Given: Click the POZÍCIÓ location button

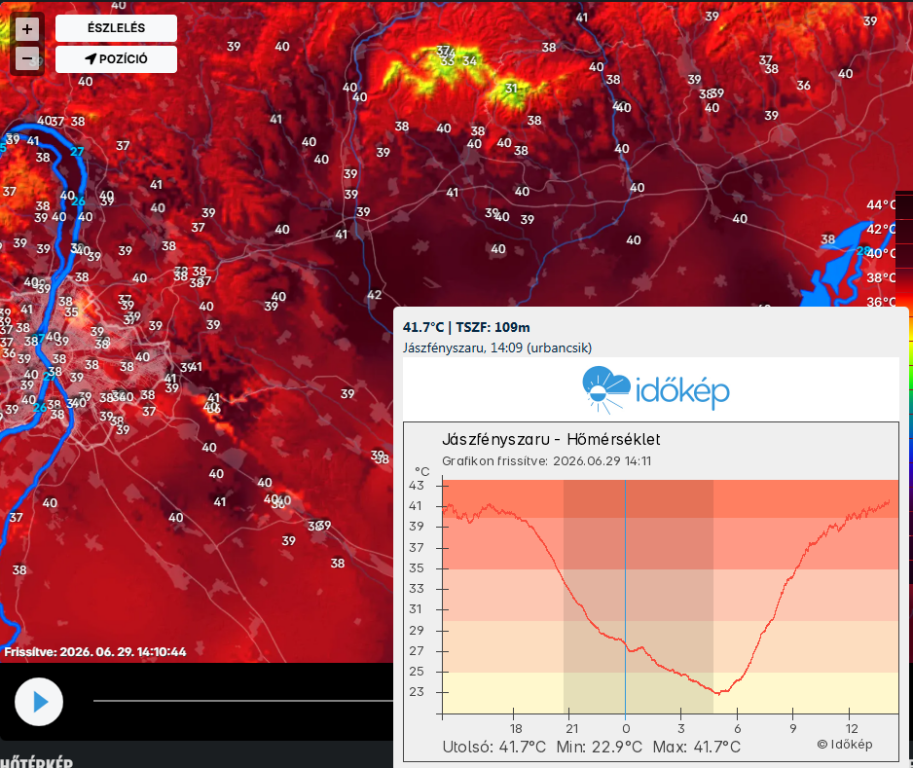Looking at the screenshot, I should click(116, 59).
